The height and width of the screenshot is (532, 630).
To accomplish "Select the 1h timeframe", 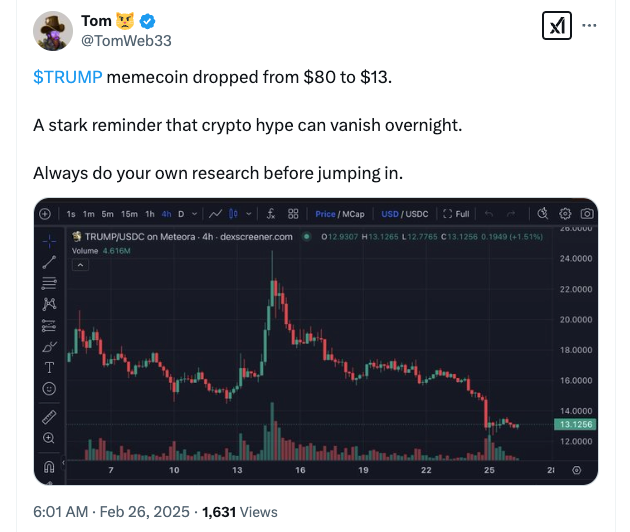I will (150, 214).
